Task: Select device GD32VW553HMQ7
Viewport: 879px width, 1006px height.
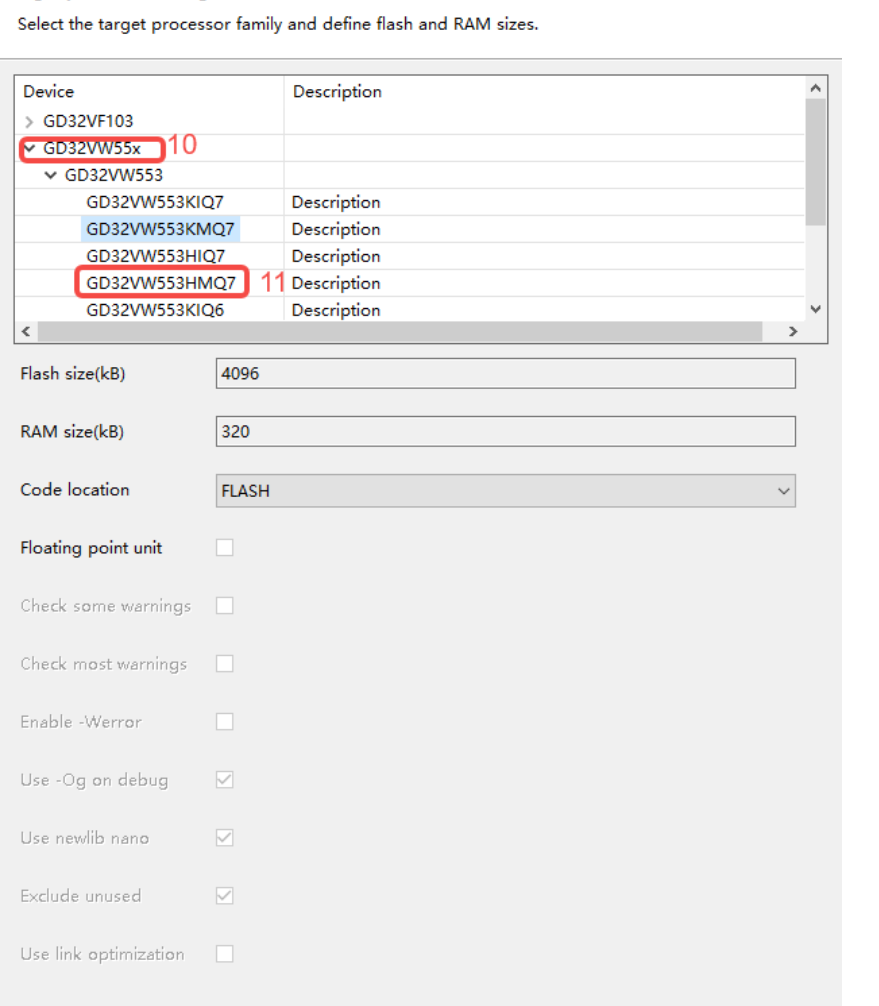Action: 160,284
